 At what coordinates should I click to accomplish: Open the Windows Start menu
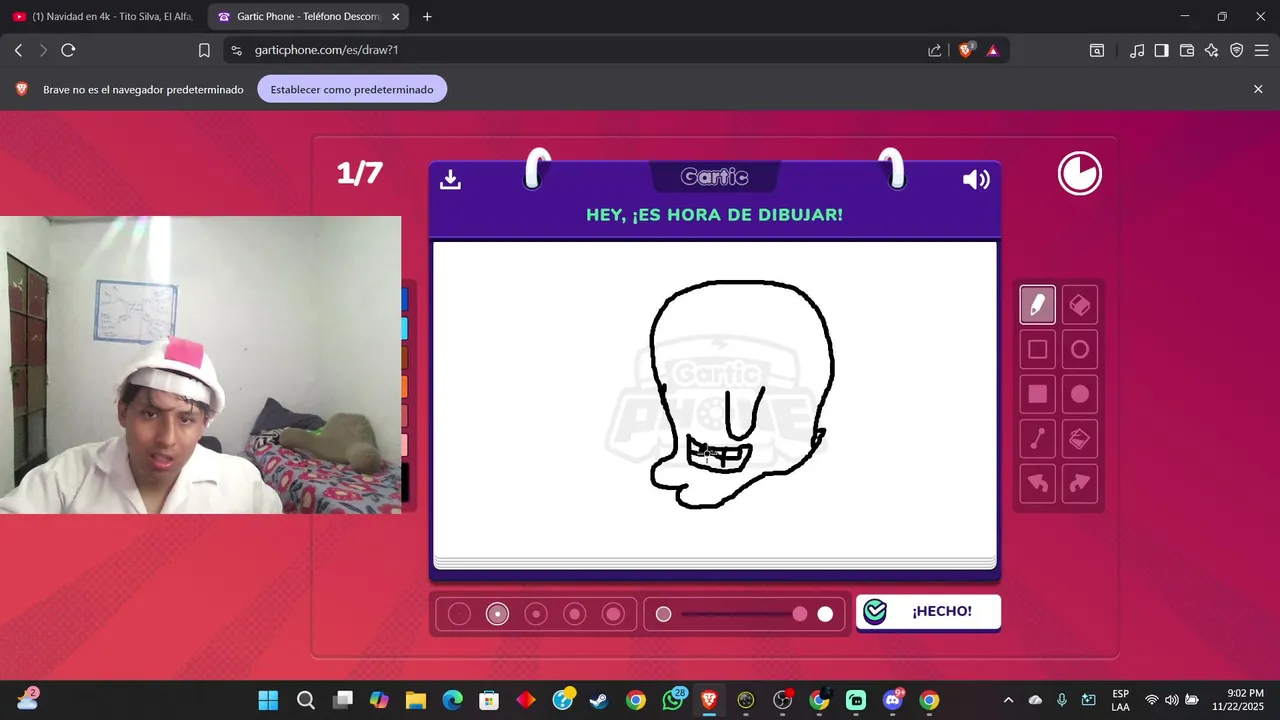[268, 700]
